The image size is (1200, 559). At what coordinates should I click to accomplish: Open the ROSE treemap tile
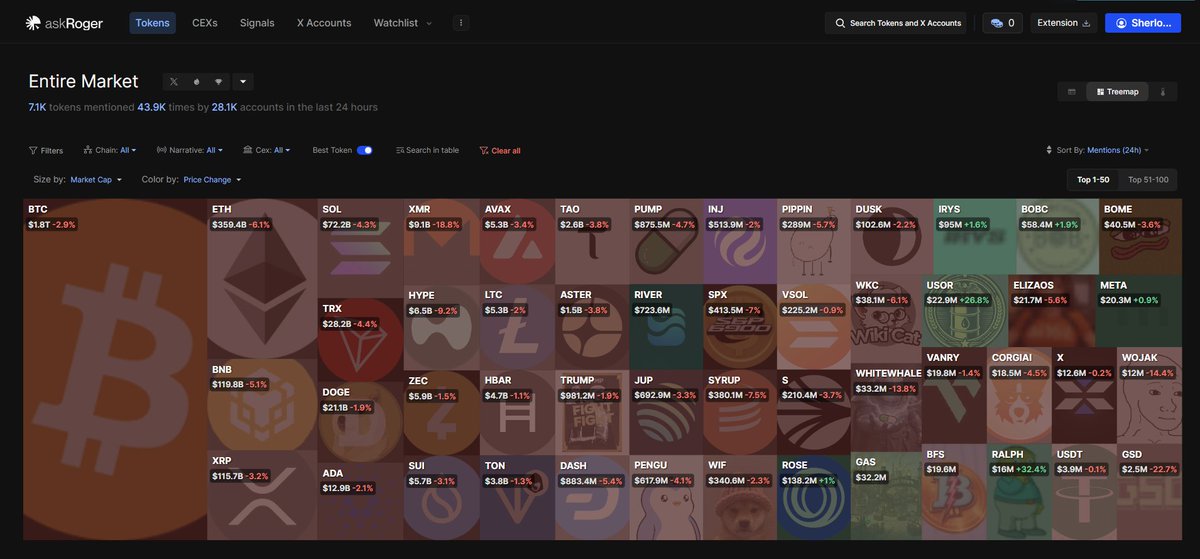(813, 497)
